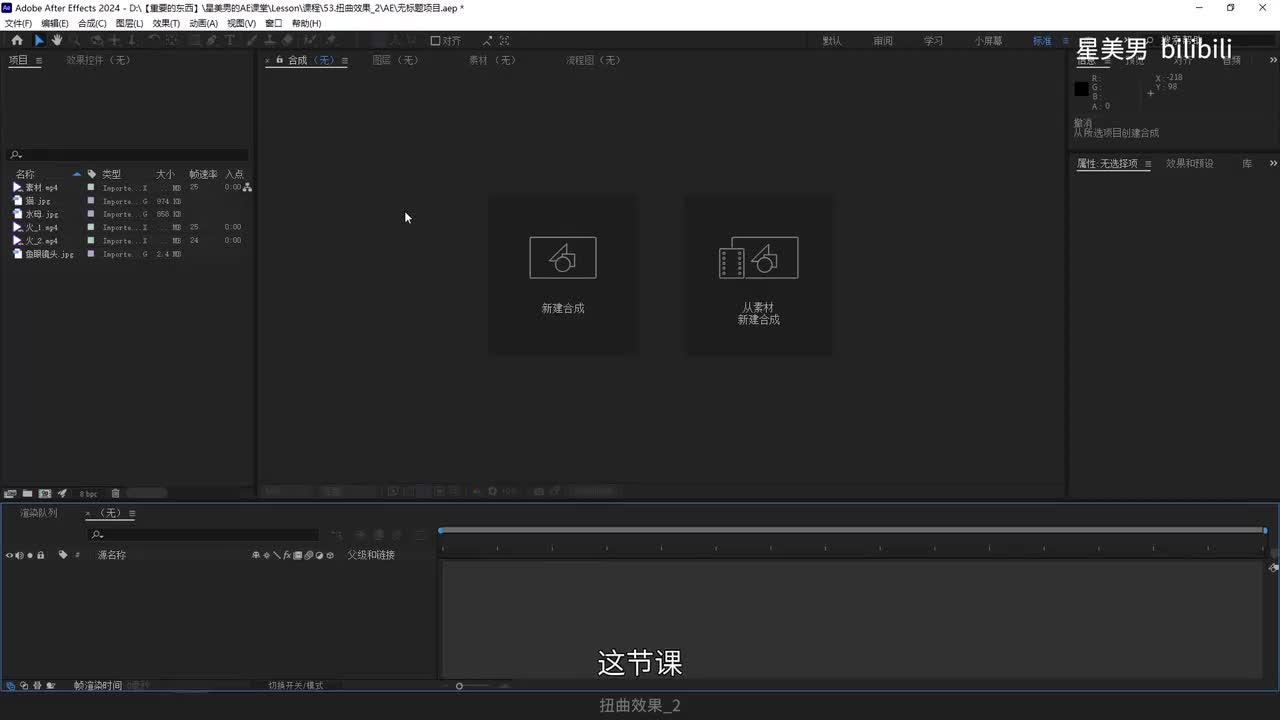
Task: Click the Effect fx switch column icon
Action: coord(287,555)
